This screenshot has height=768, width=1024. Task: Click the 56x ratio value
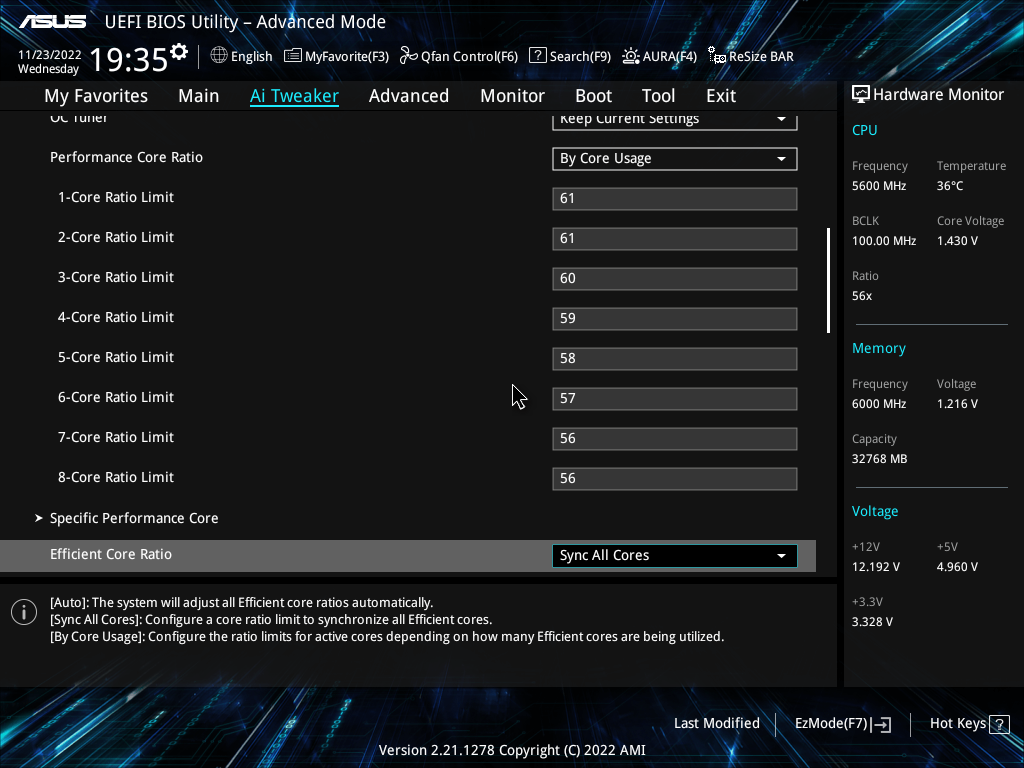tap(861, 296)
